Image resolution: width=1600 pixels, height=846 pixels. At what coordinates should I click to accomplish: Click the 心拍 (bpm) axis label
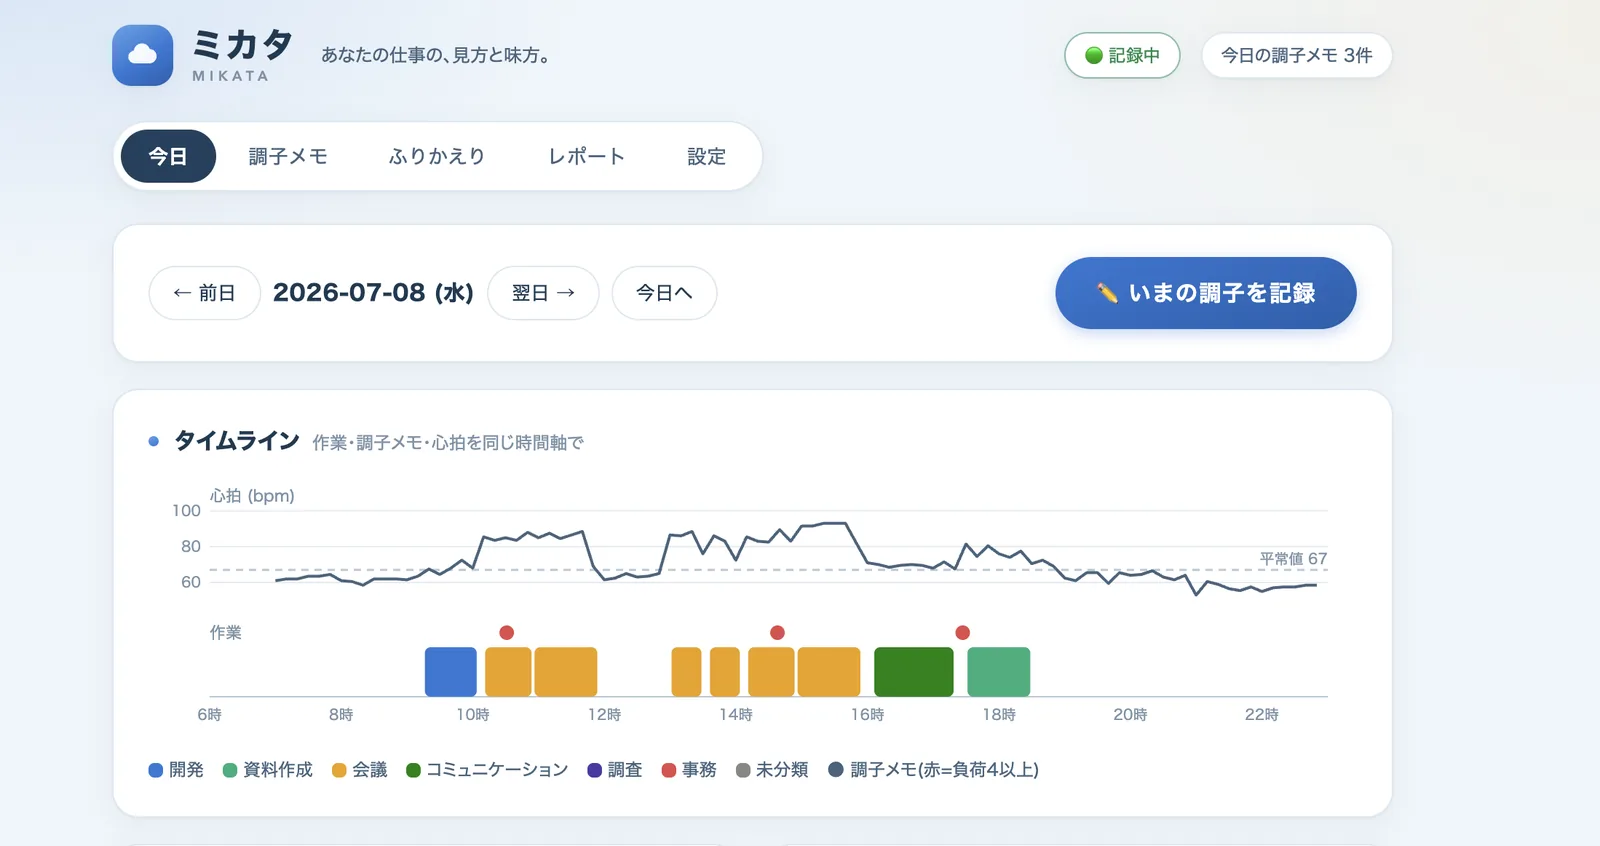click(252, 496)
